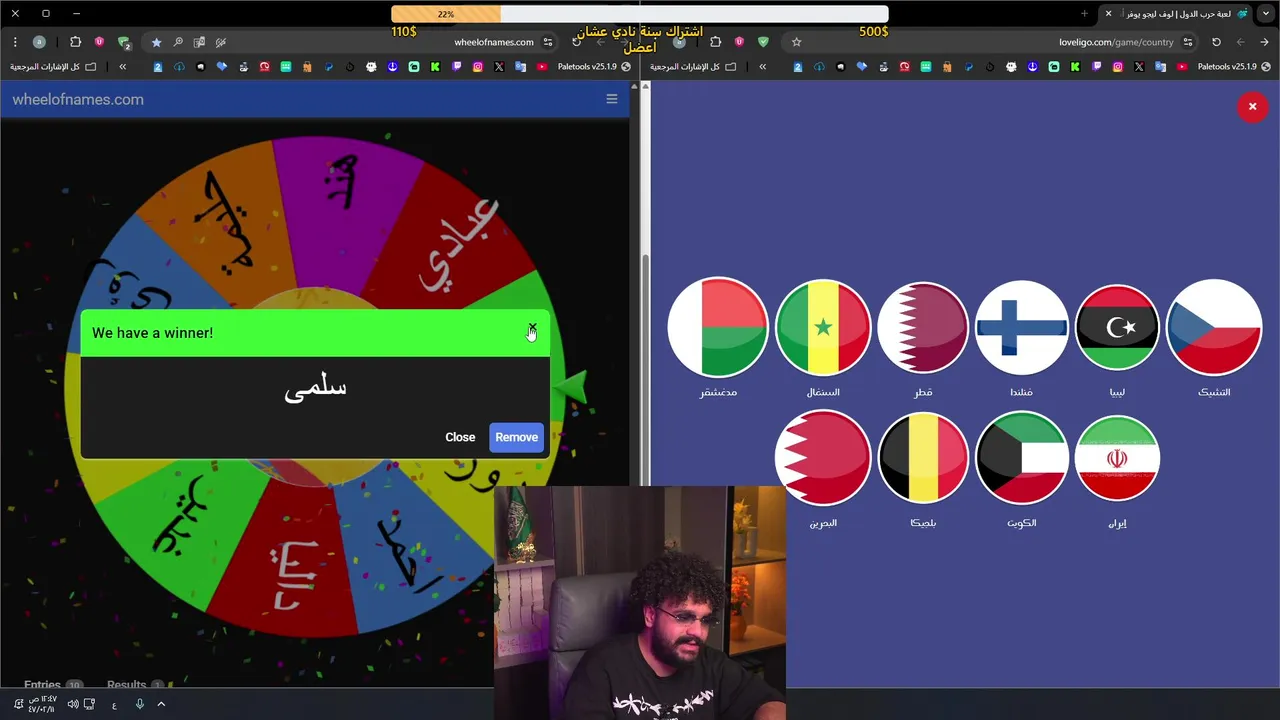Open Extensions puzzle icon in loveligo window

pyautogui.click(x=715, y=42)
